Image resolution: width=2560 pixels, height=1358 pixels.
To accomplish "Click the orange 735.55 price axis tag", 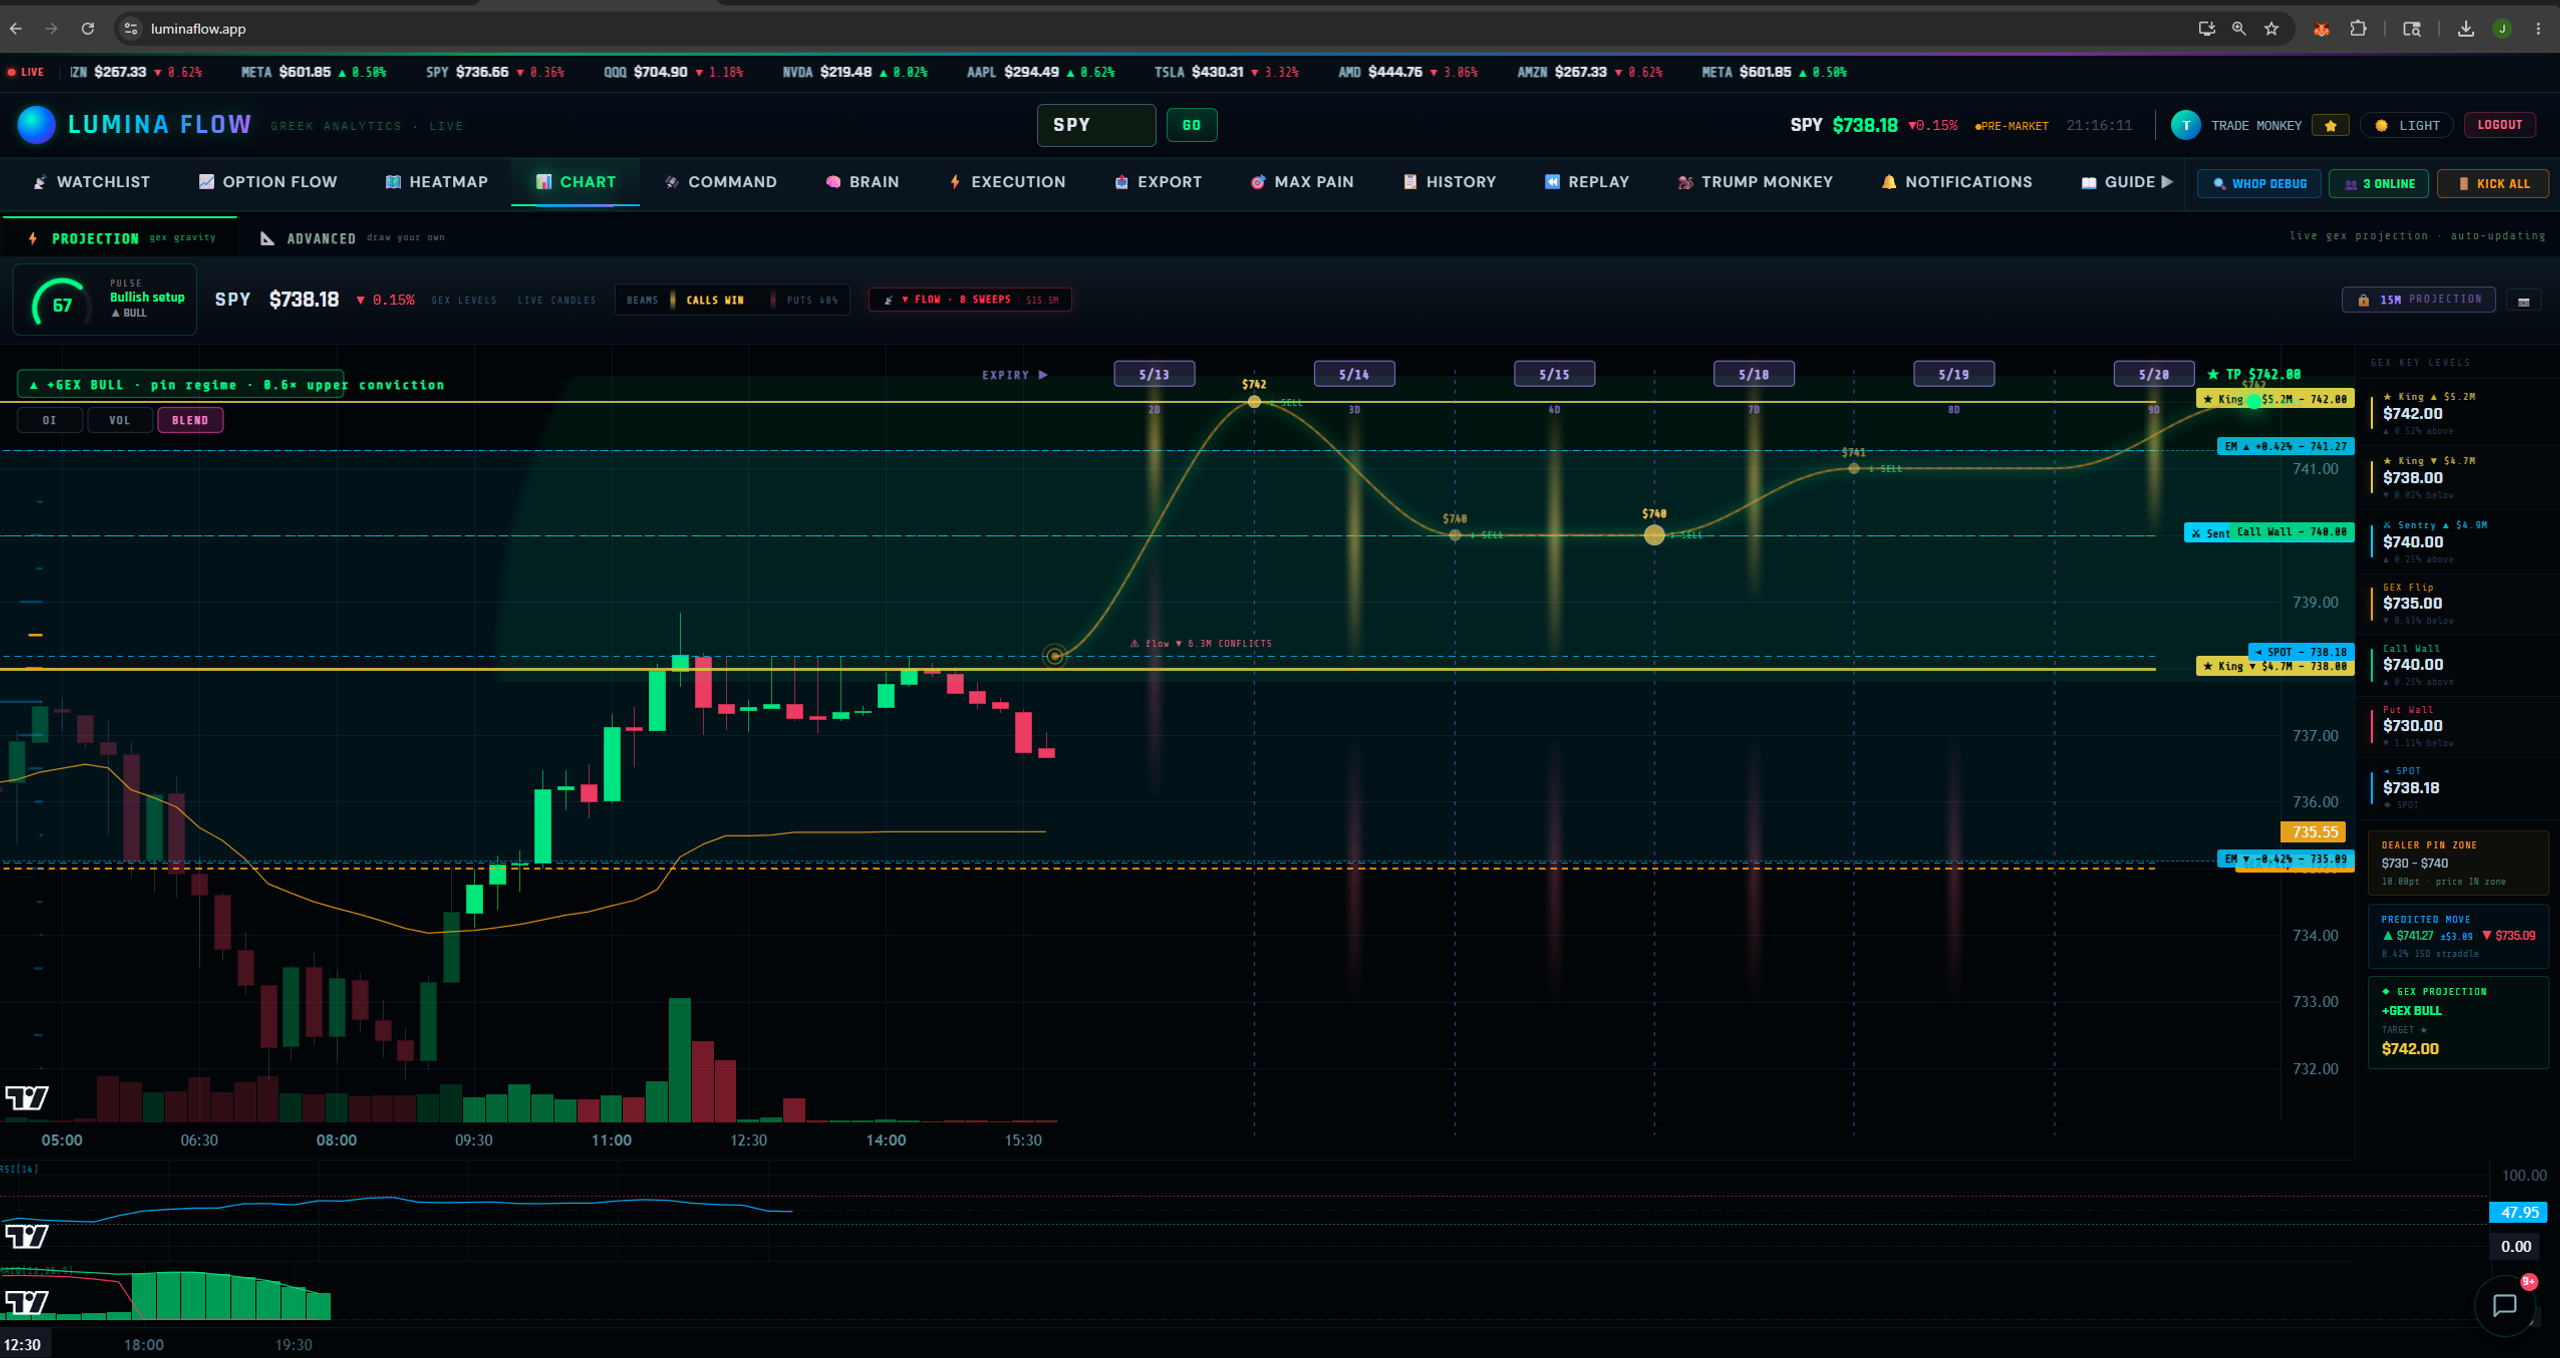I will [x=2313, y=832].
